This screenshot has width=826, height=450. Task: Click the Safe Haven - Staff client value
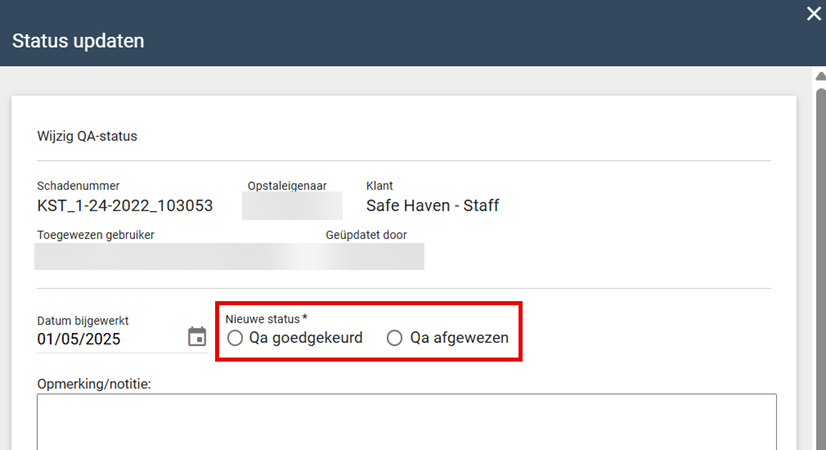[432, 206]
